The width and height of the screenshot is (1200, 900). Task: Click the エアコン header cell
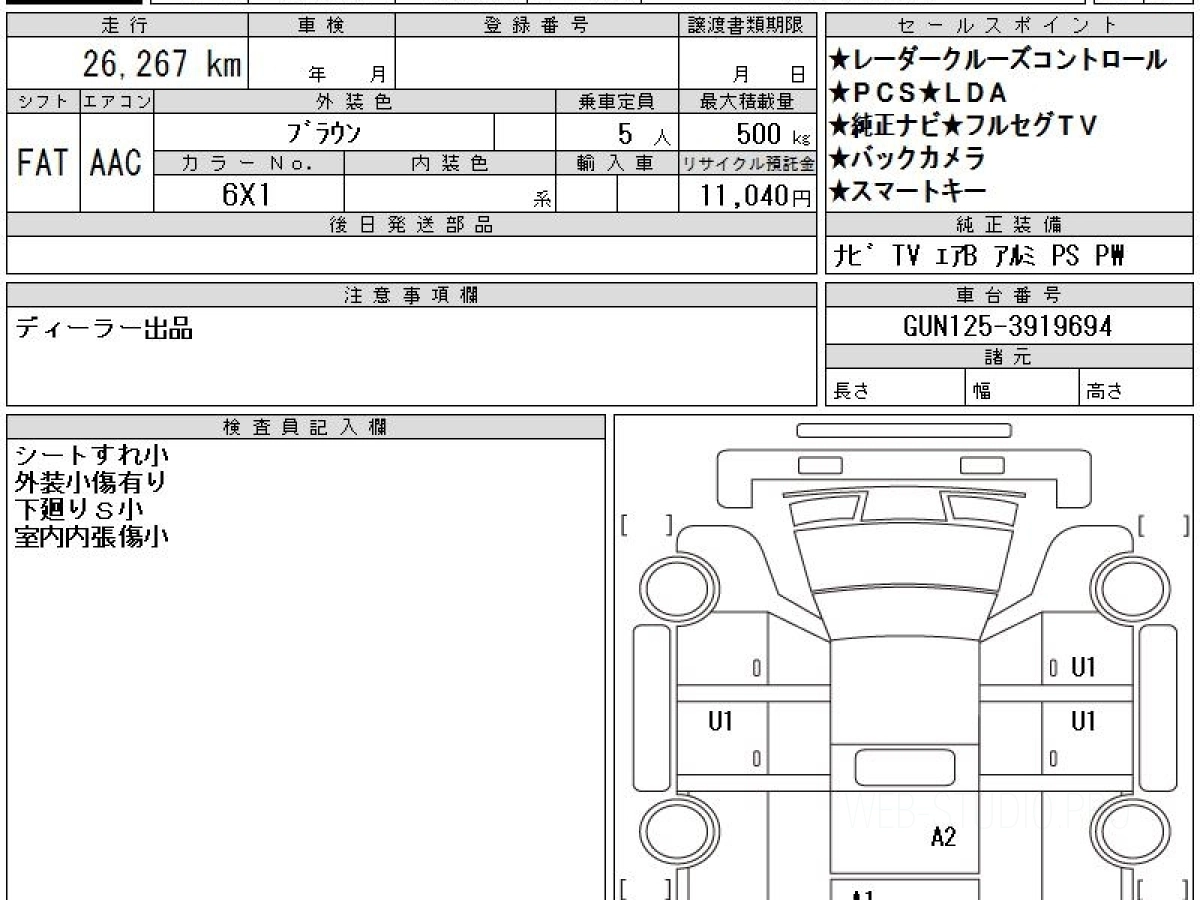117,101
